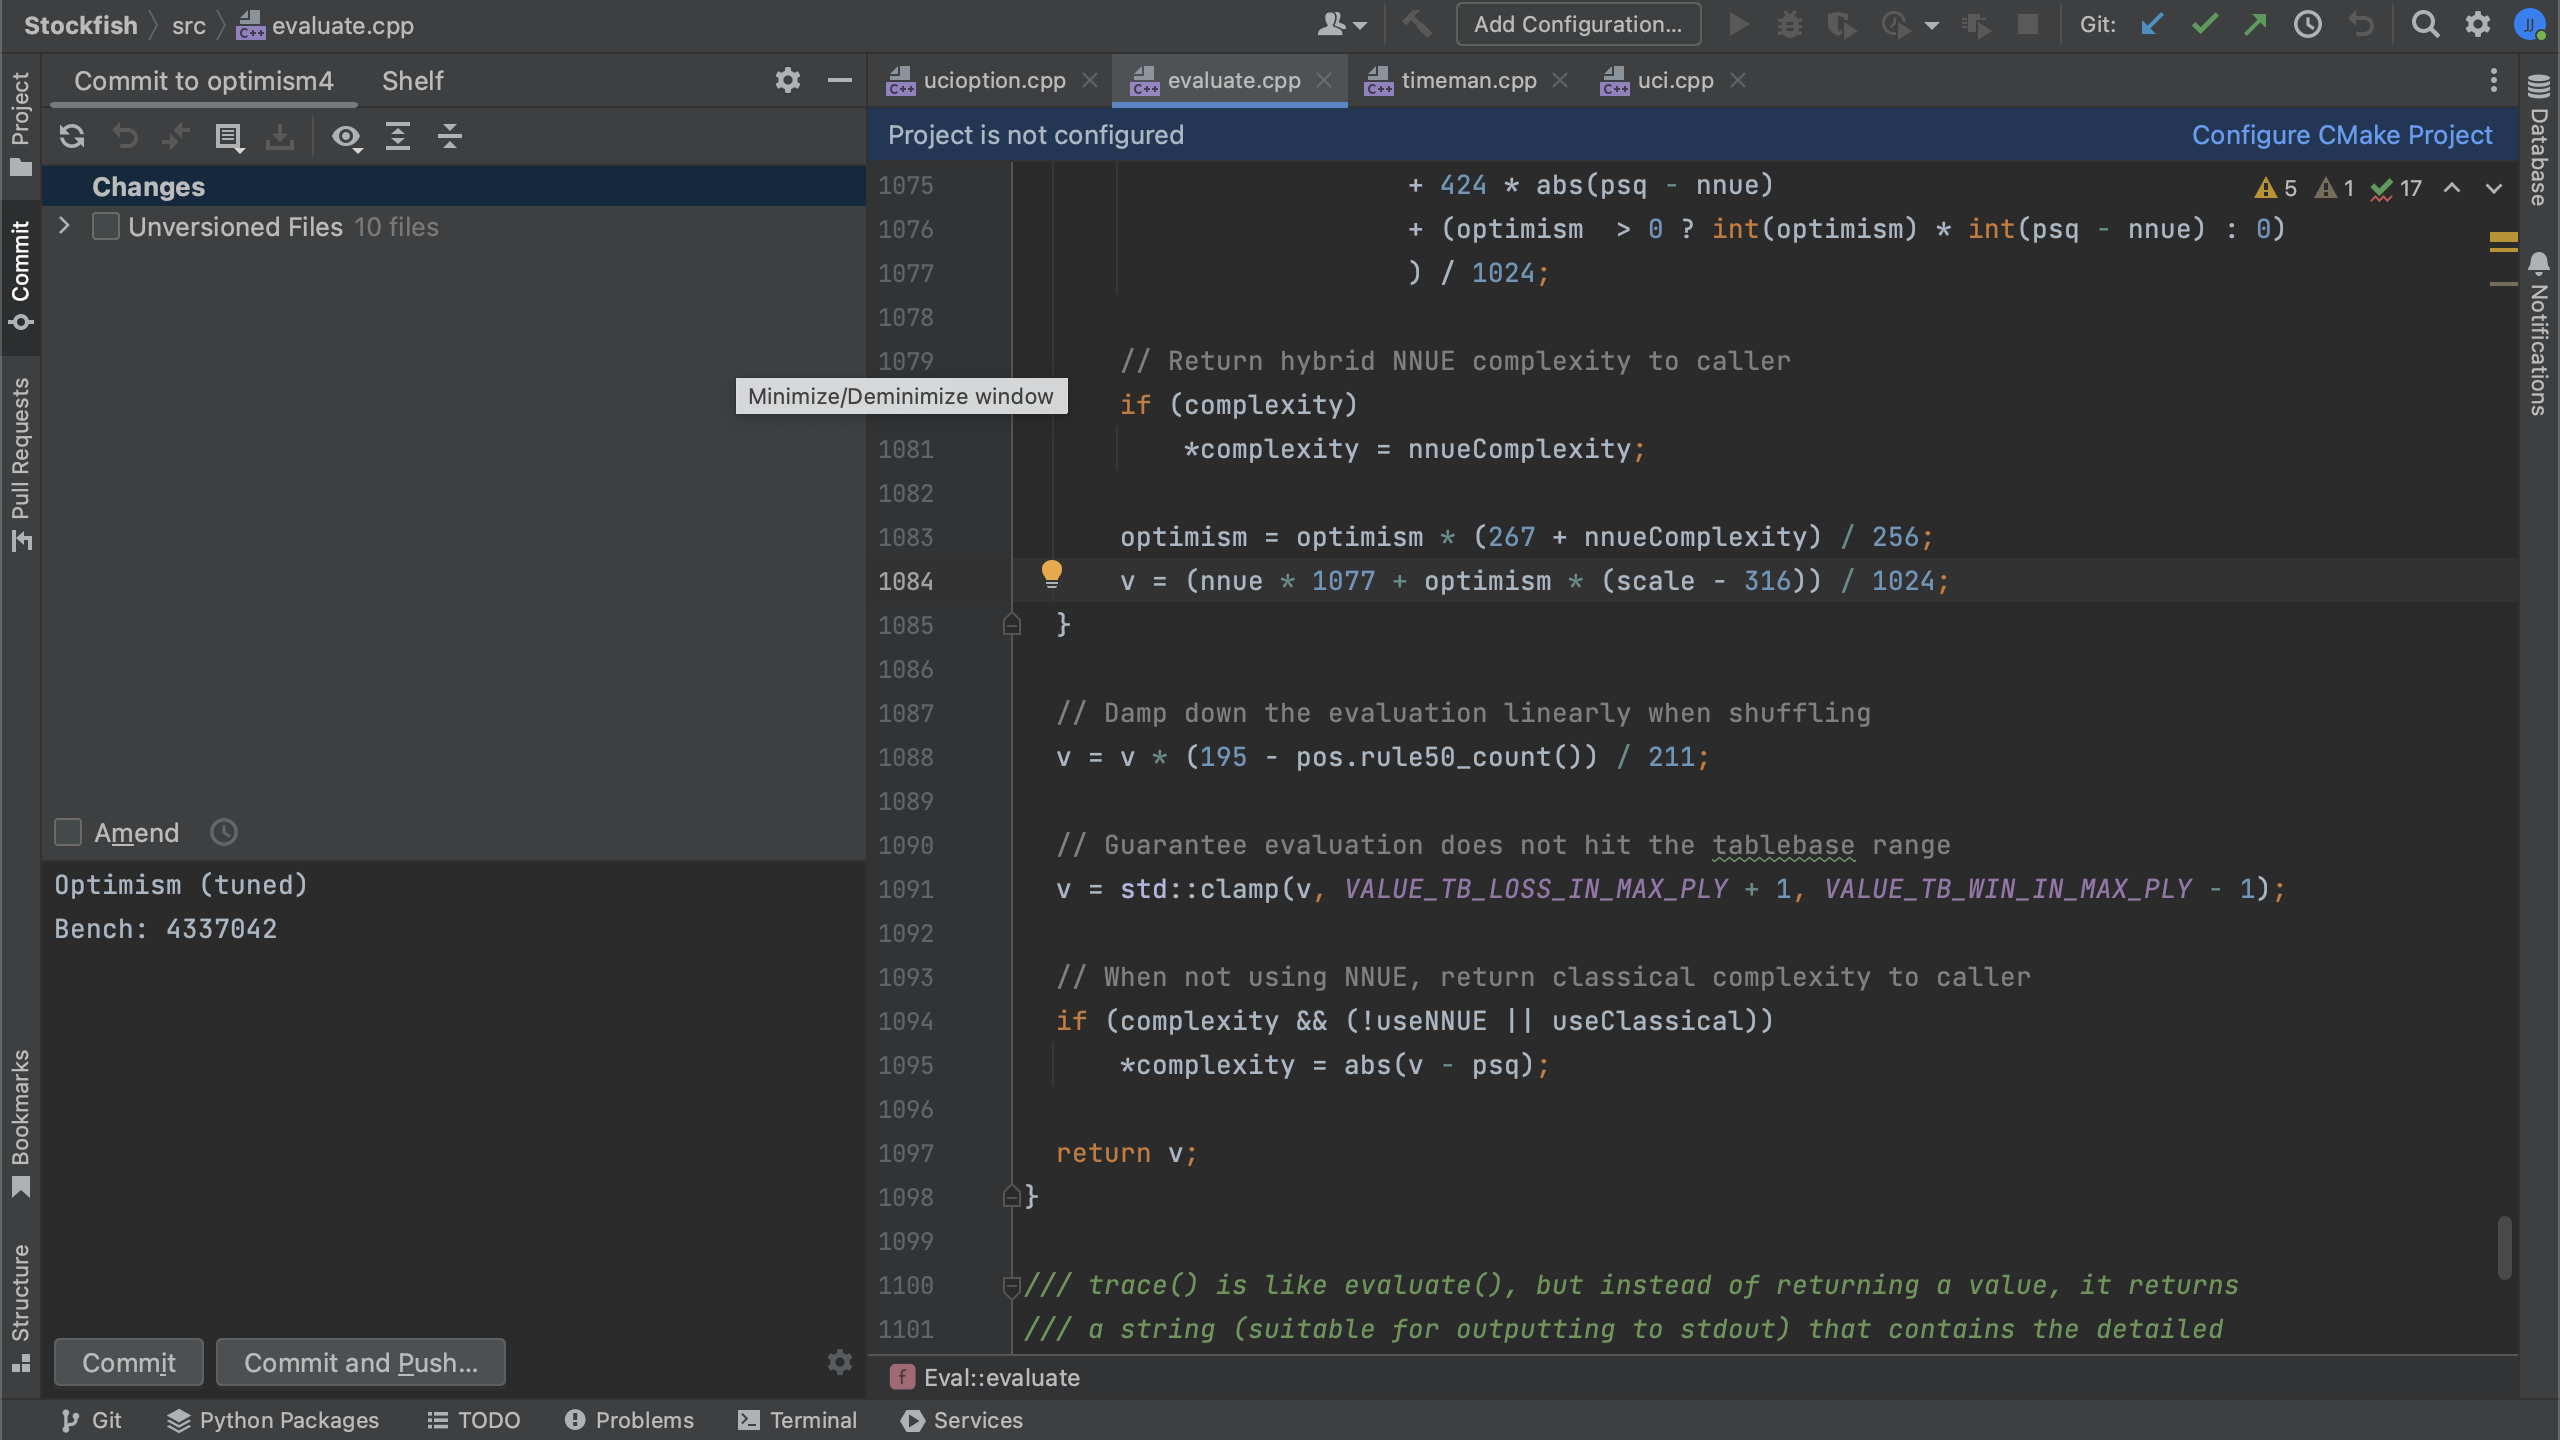Viewport: 2560px width, 1440px height.
Task: Open Git history with the clock icon
Action: pyautogui.click(x=2308, y=24)
